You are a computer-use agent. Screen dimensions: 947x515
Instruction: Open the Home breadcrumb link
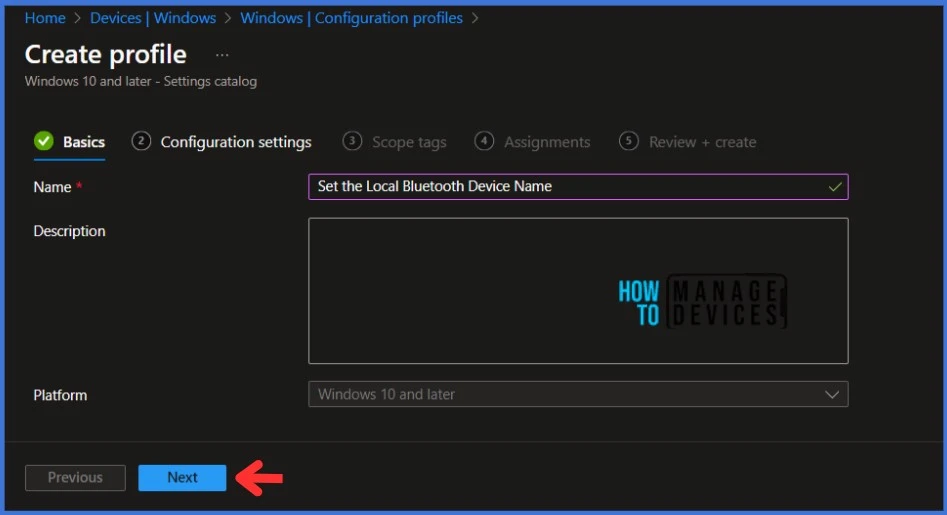(x=45, y=18)
